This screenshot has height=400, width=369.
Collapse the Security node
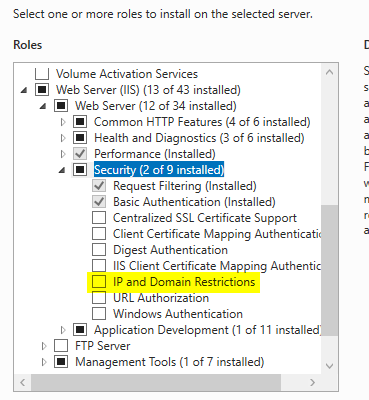(x=62, y=170)
